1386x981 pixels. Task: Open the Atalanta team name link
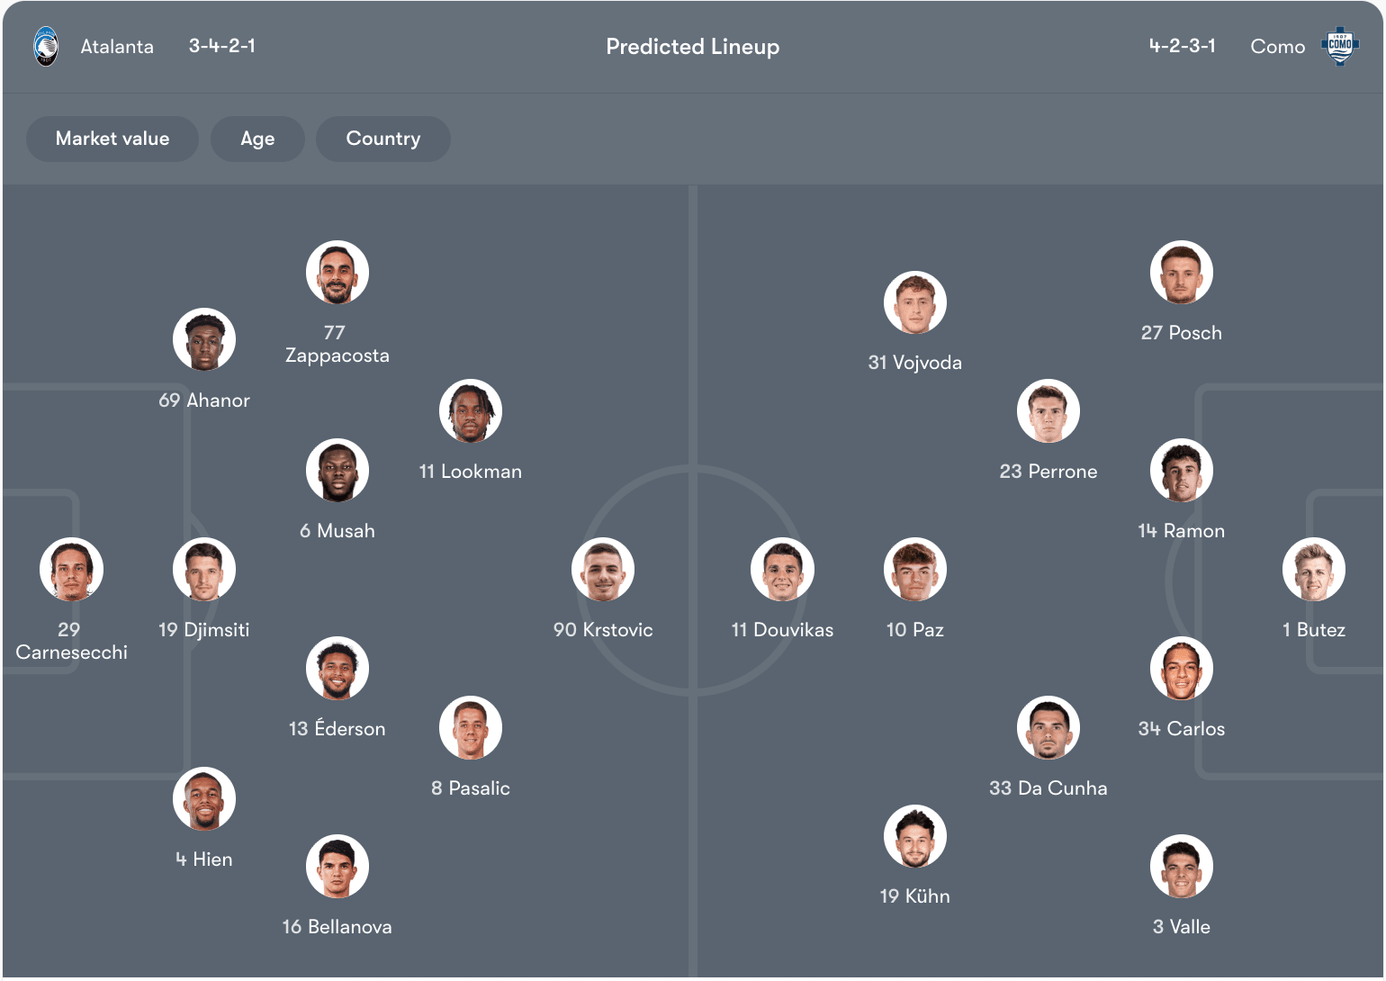click(x=117, y=47)
